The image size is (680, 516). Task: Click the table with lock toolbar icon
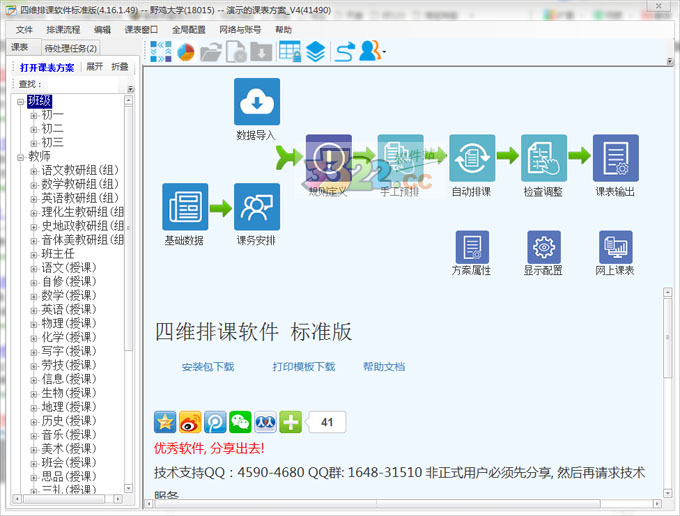tap(290, 52)
